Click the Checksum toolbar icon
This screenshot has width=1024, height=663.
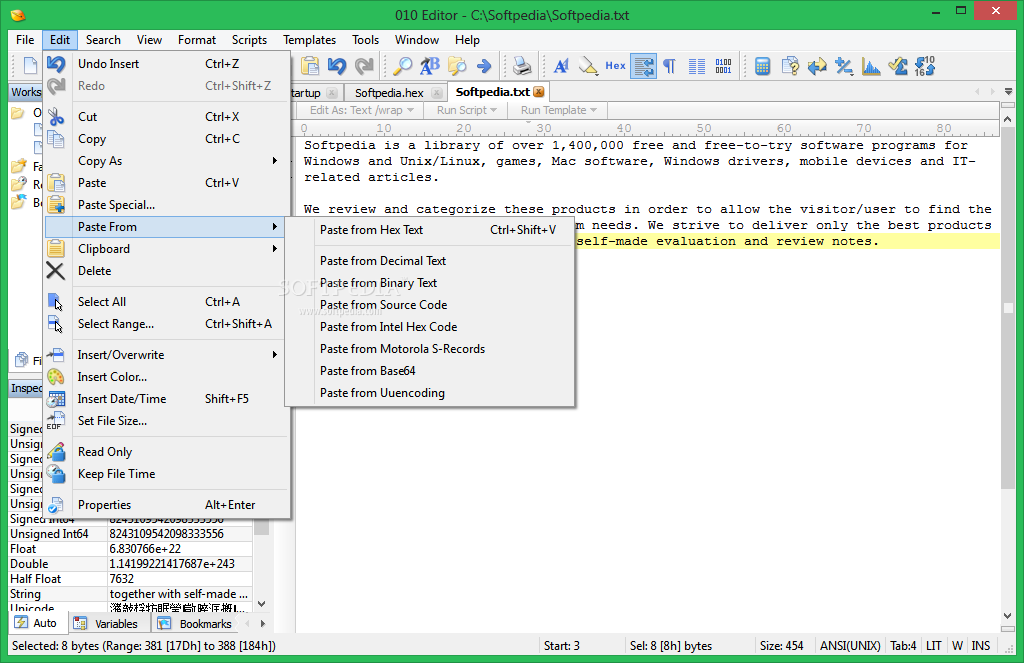click(897, 66)
